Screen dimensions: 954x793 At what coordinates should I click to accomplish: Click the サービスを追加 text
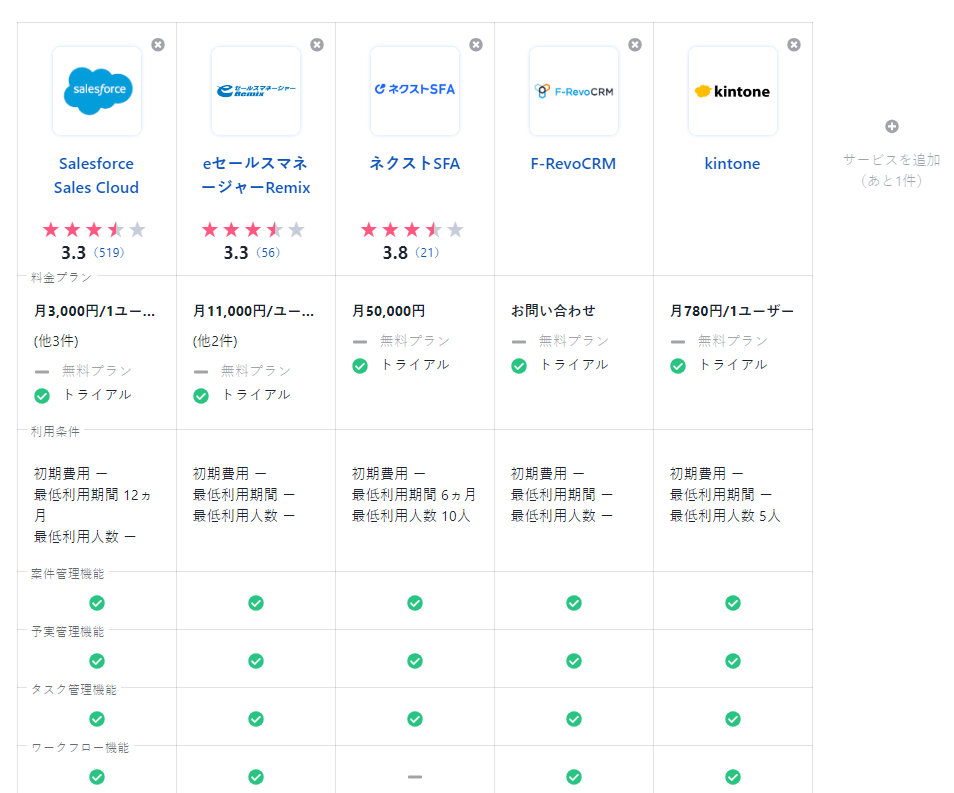pos(891,160)
